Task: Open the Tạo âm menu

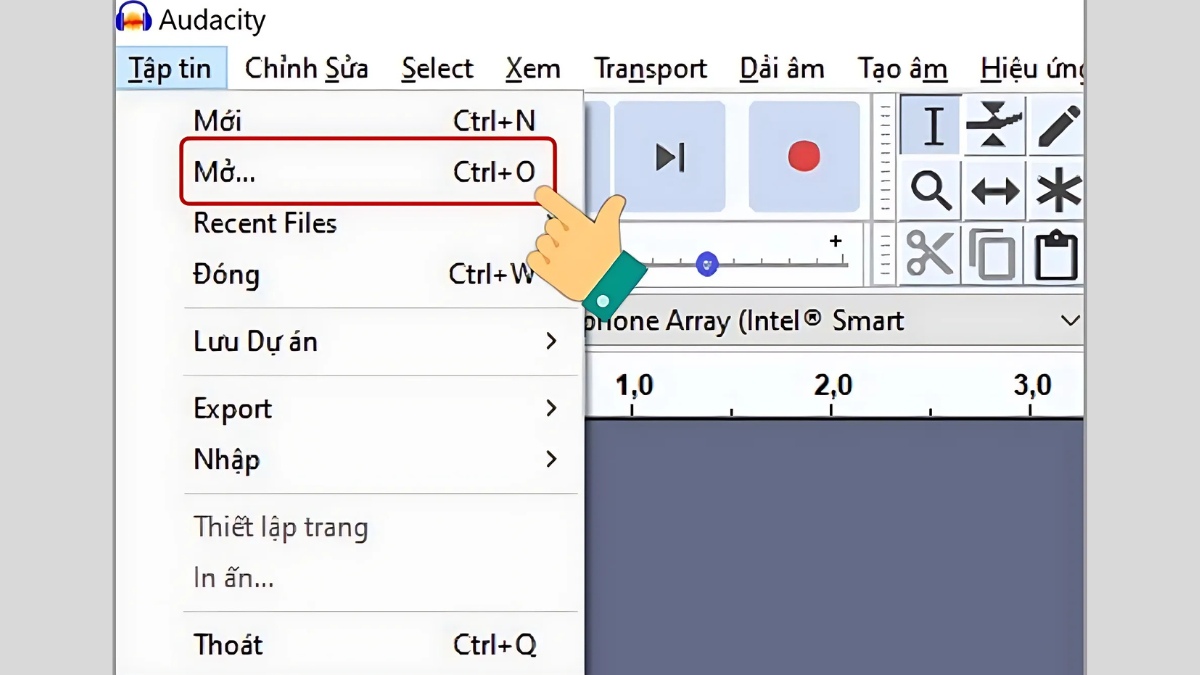Action: [x=902, y=69]
